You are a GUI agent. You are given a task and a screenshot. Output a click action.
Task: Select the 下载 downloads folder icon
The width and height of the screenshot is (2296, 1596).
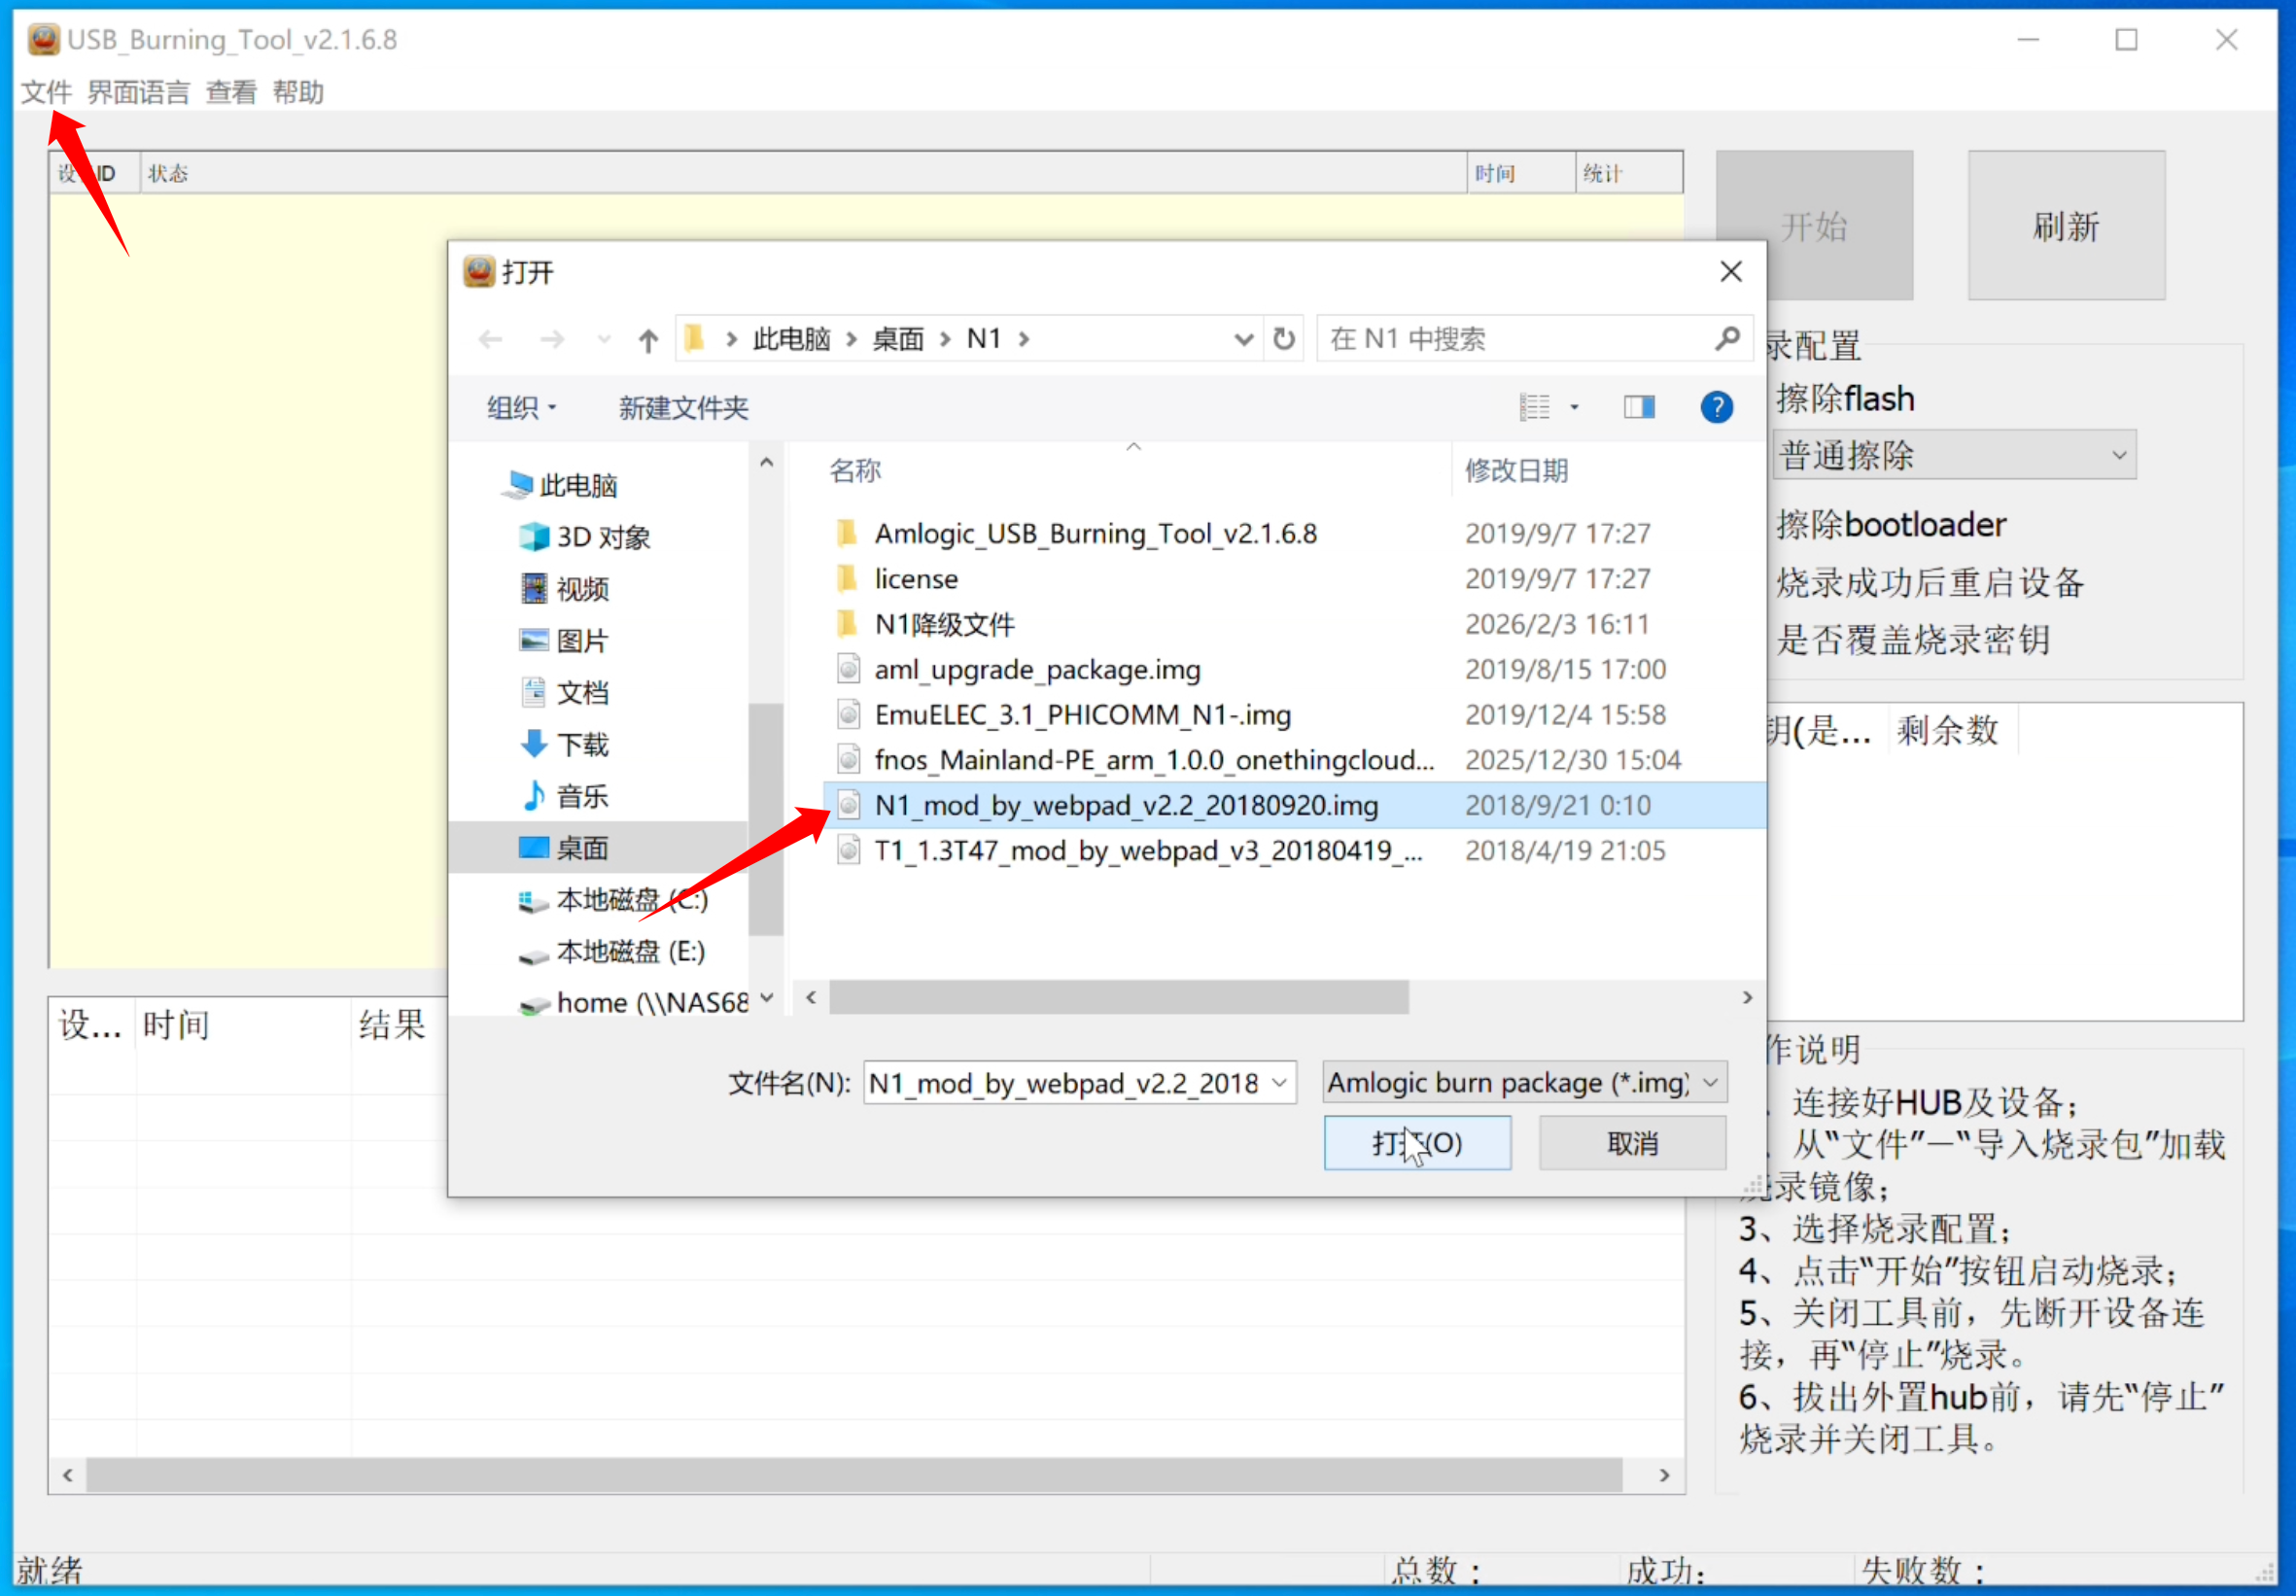(x=534, y=744)
